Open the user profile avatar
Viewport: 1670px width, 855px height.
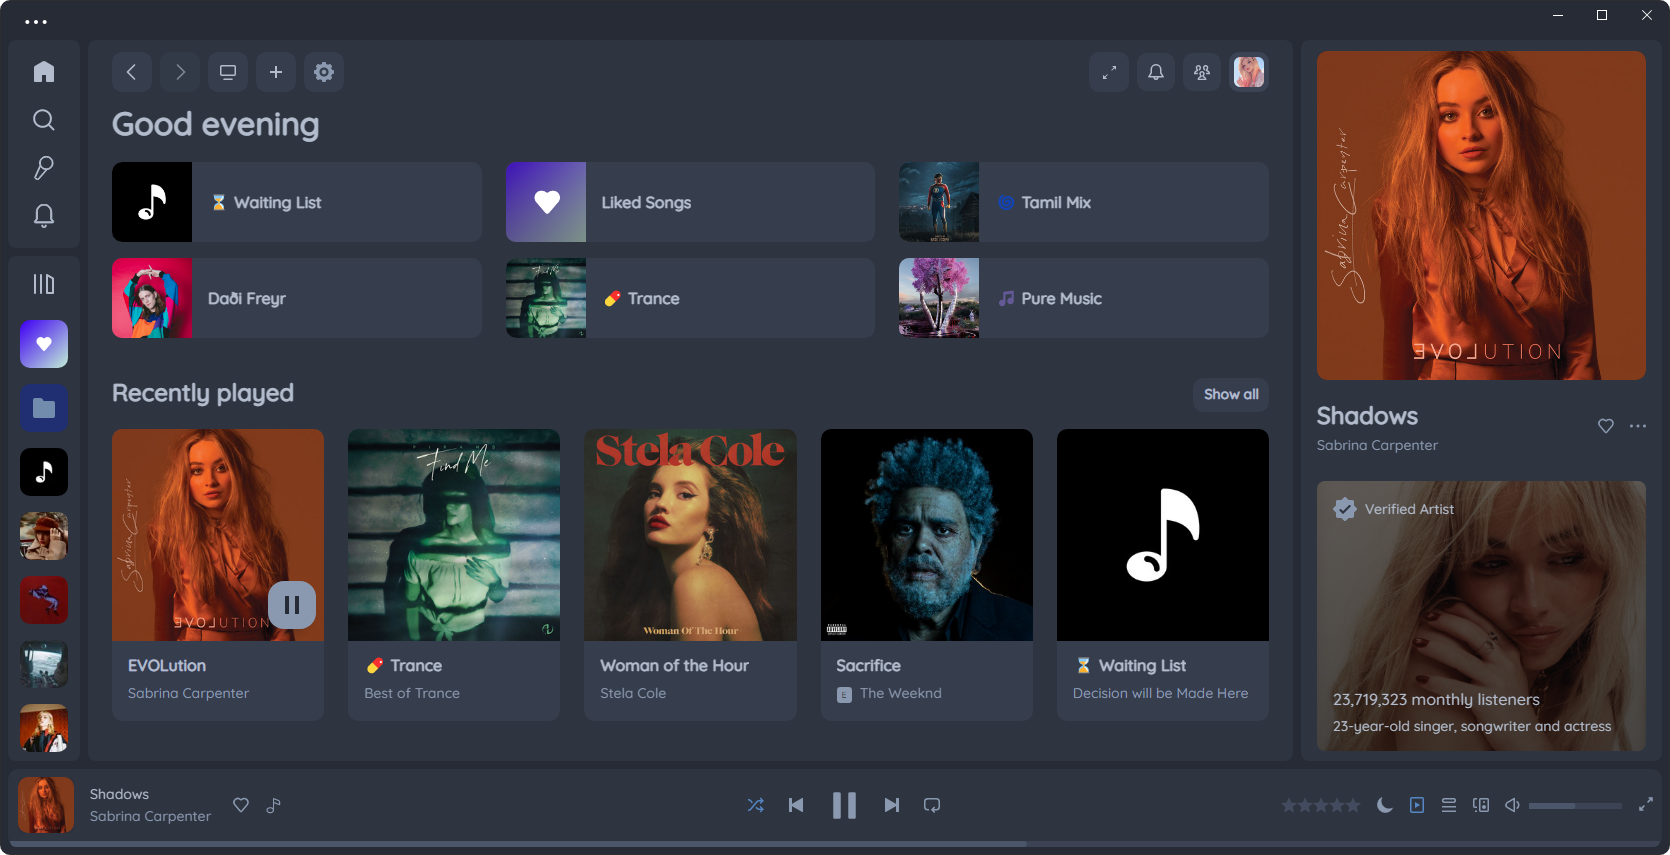coord(1249,72)
